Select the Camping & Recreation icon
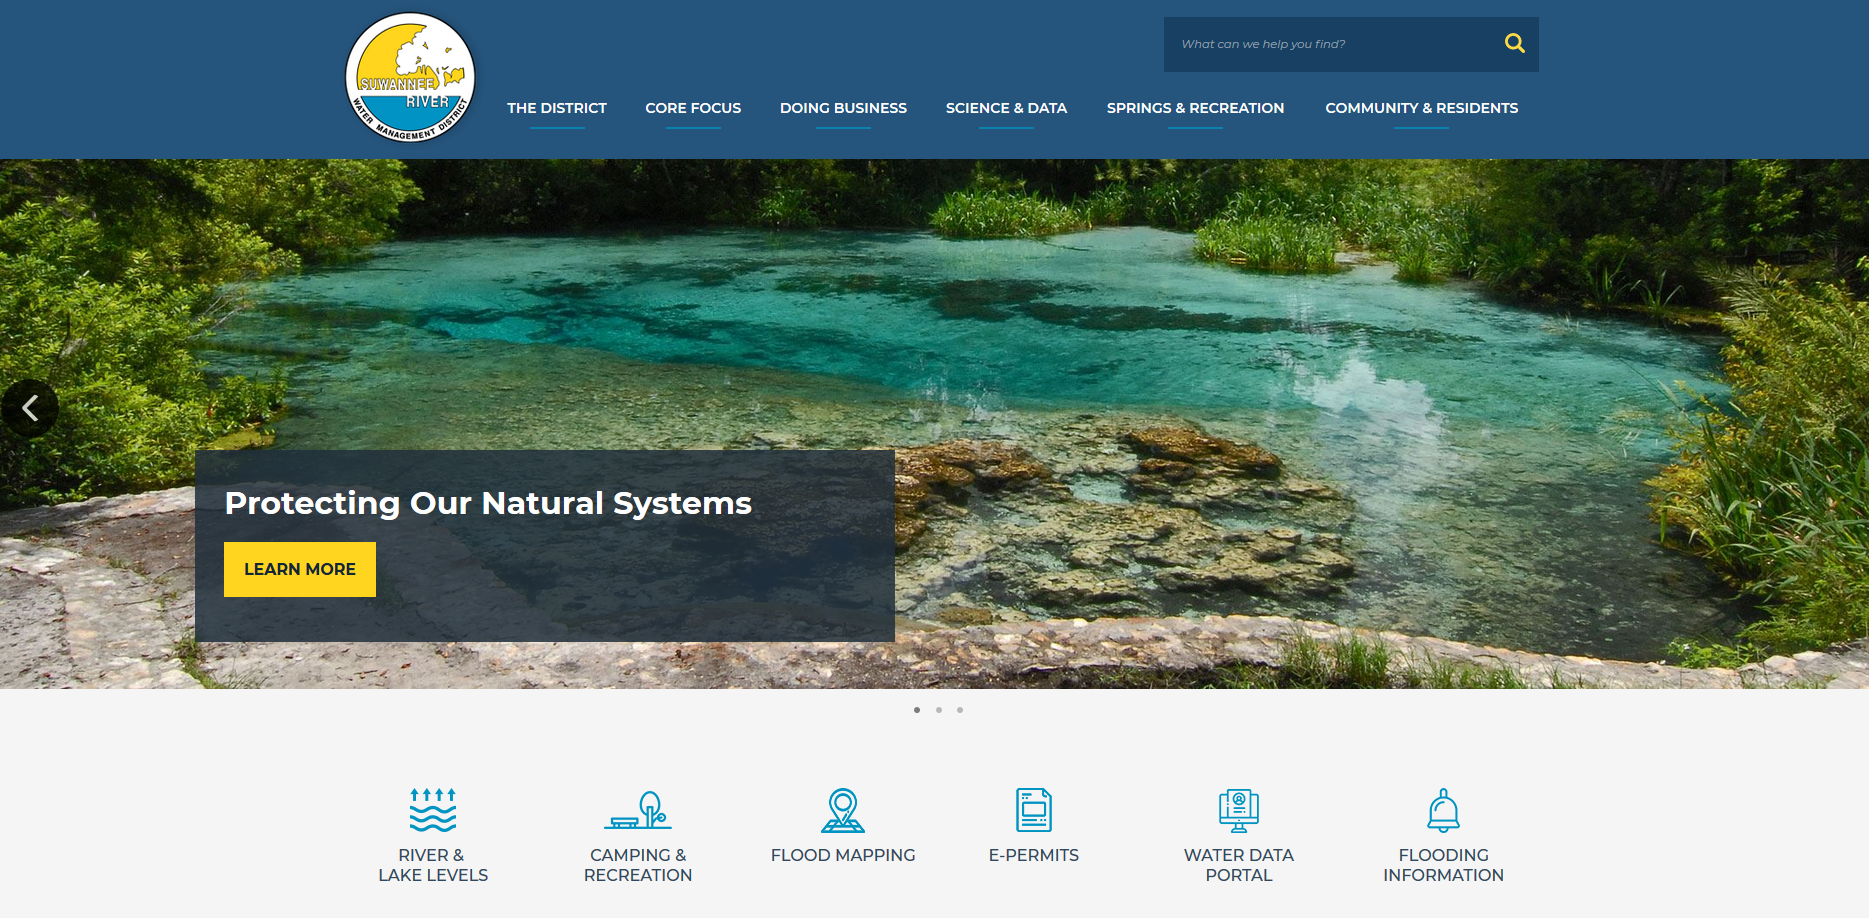Image resolution: width=1869 pixels, height=918 pixels. (639, 812)
